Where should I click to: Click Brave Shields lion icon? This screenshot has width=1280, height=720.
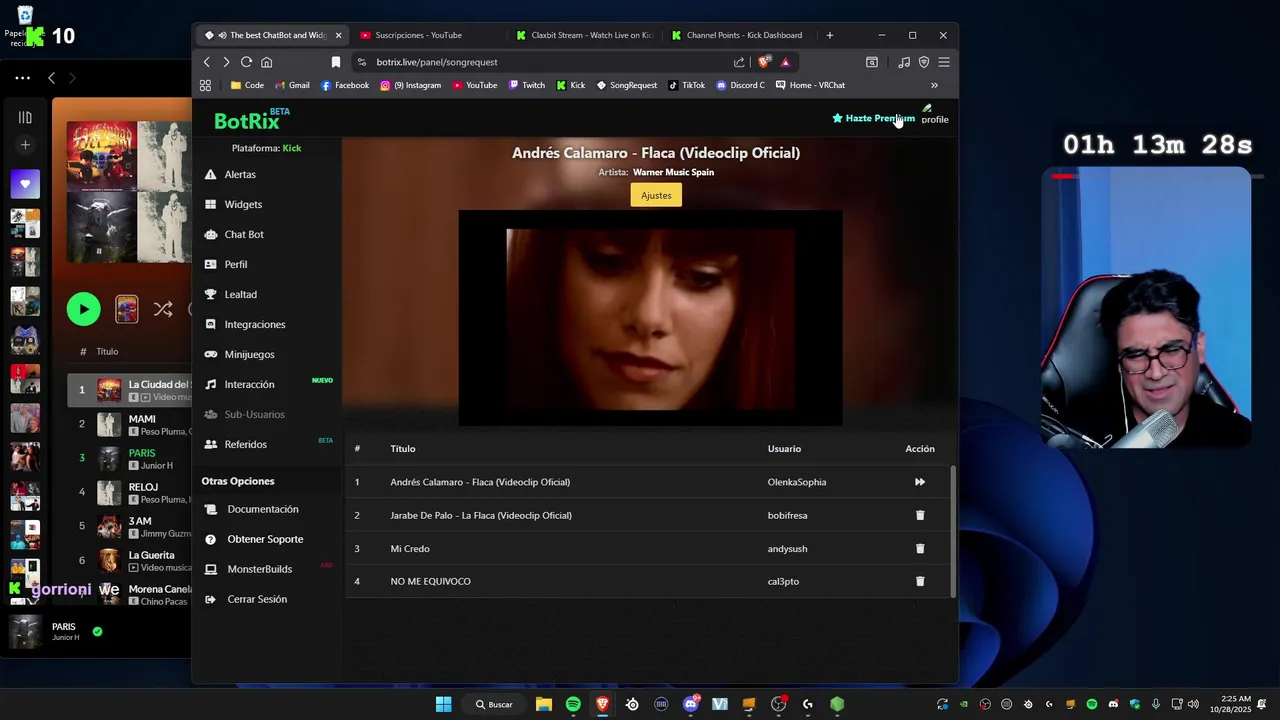point(764,62)
